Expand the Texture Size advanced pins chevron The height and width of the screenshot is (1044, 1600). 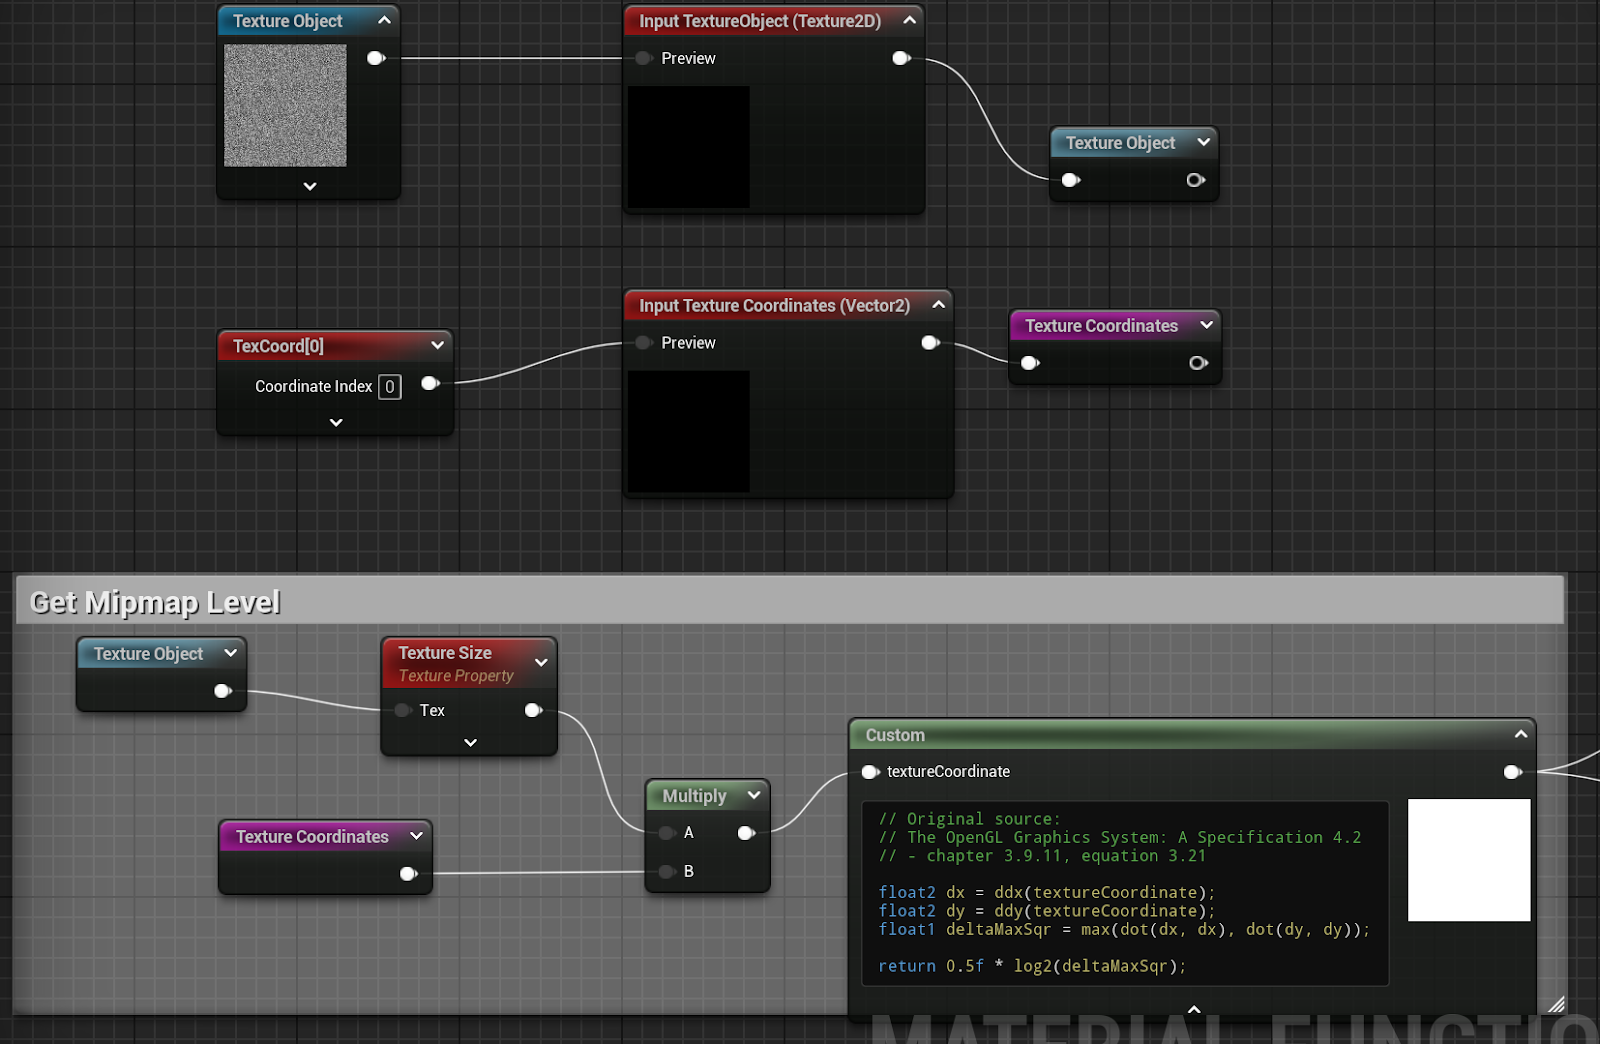[x=471, y=743]
